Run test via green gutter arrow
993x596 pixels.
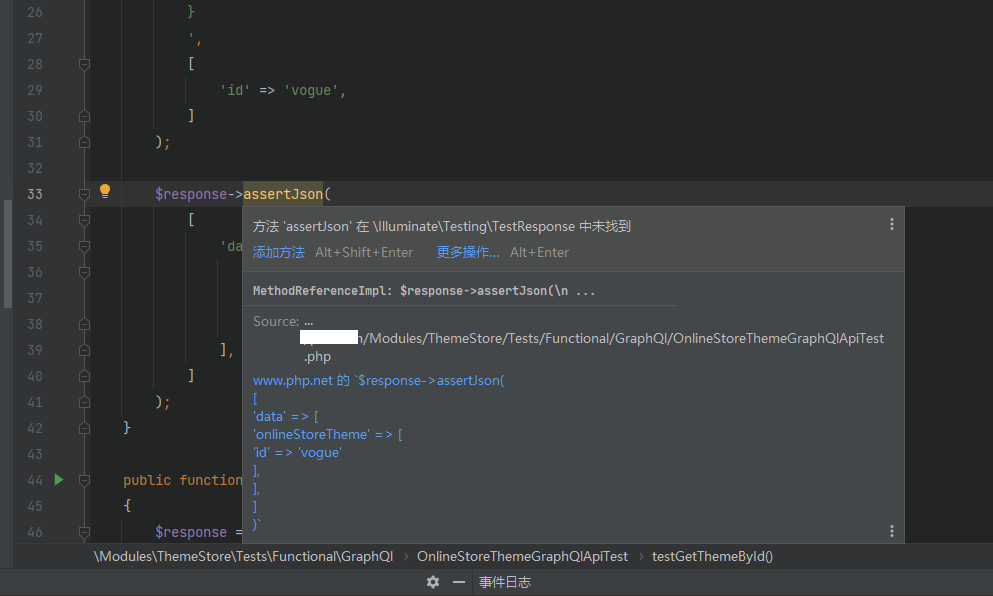tap(58, 480)
